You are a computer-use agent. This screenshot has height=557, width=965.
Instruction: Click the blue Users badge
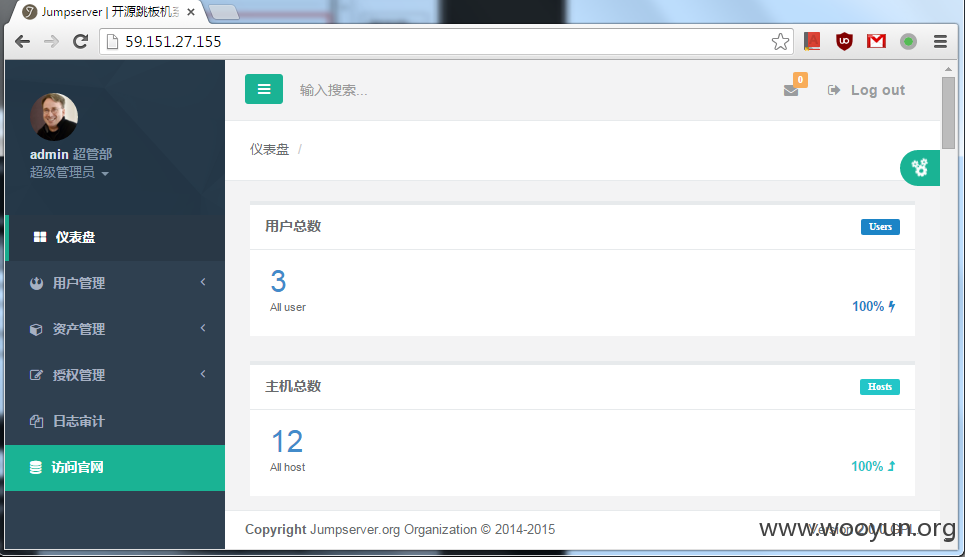click(x=880, y=226)
